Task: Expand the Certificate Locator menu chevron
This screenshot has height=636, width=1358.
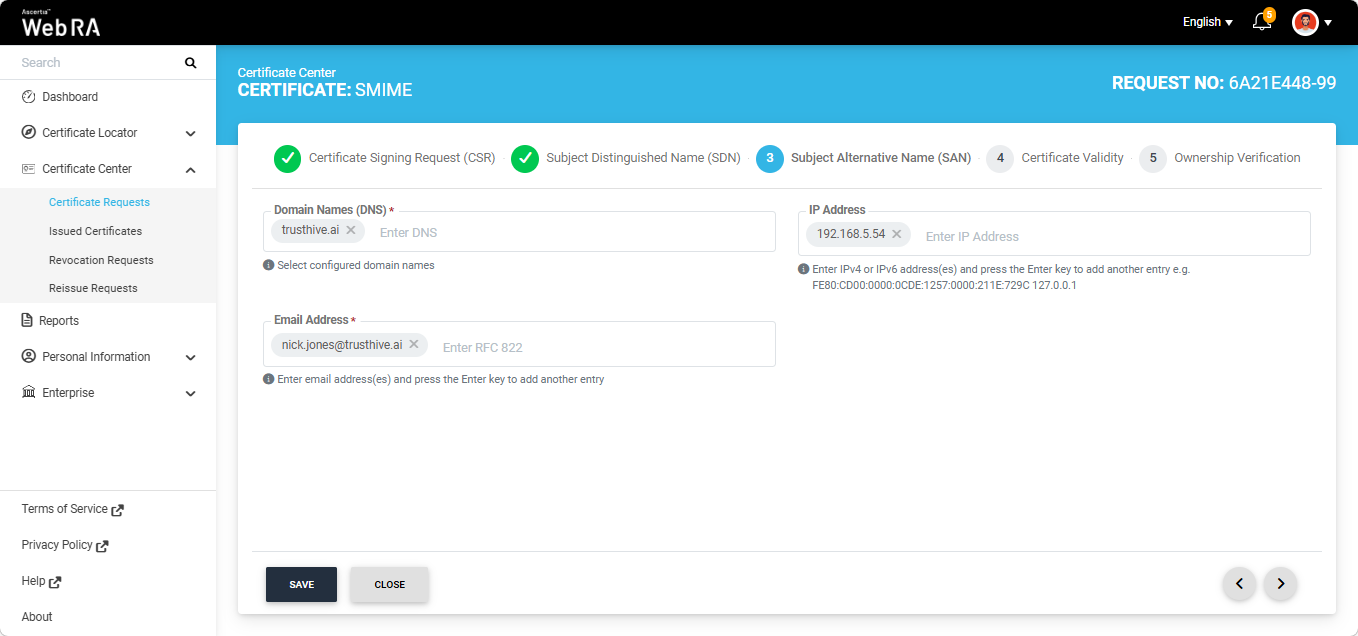Action: 191,133
